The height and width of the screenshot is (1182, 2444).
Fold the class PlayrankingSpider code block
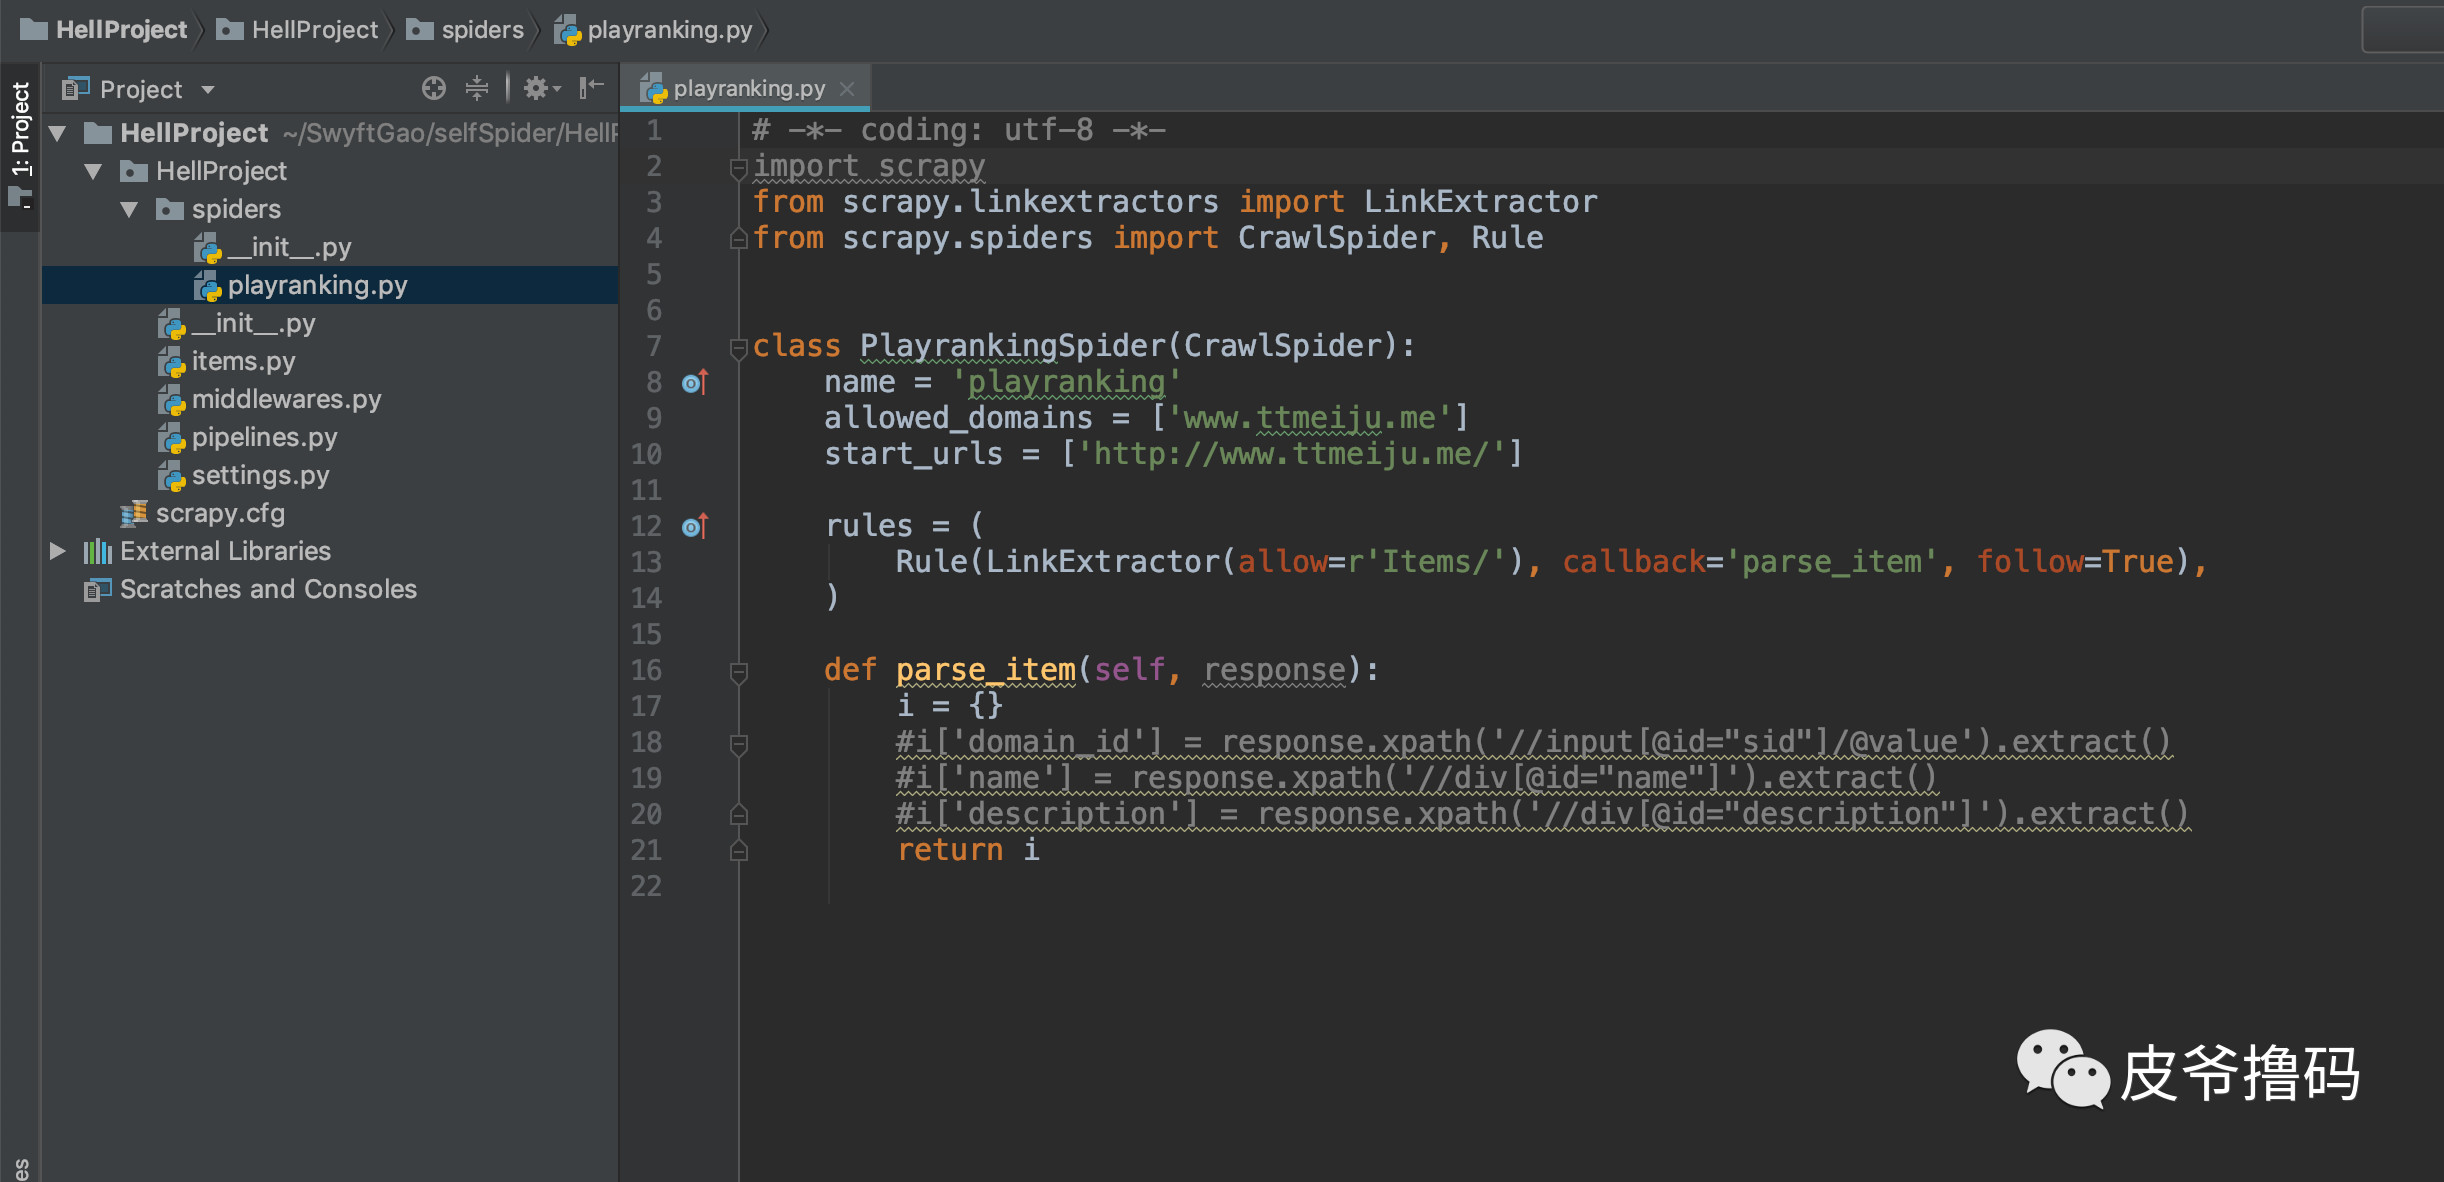pyautogui.click(x=739, y=348)
